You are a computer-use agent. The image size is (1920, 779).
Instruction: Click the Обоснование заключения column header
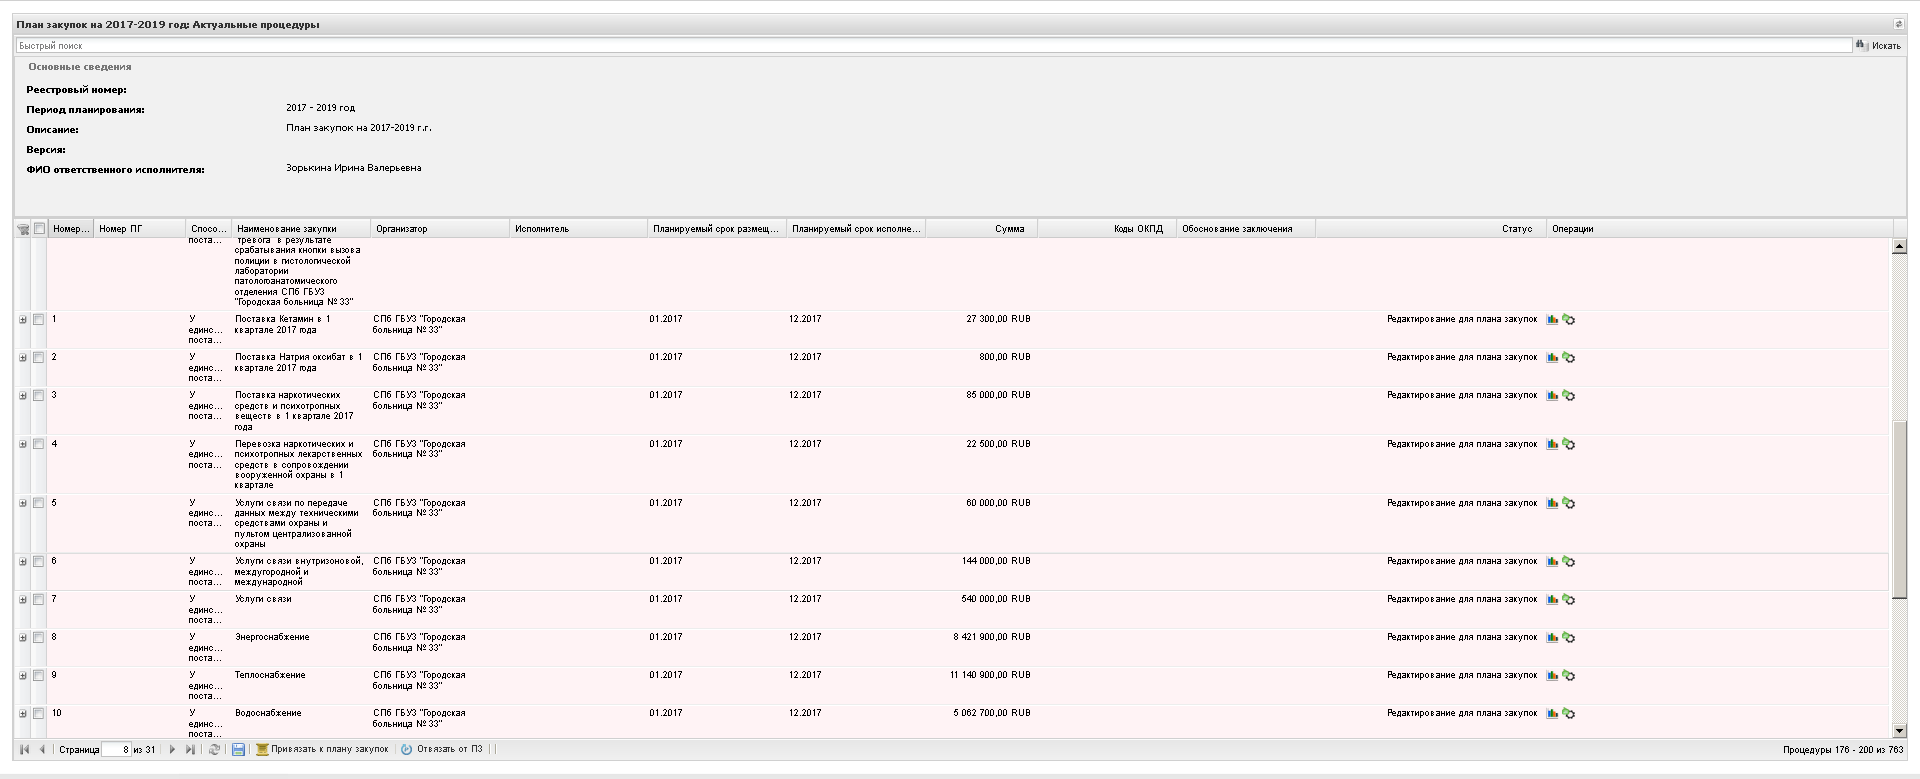pyautogui.click(x=1246, y=229)
